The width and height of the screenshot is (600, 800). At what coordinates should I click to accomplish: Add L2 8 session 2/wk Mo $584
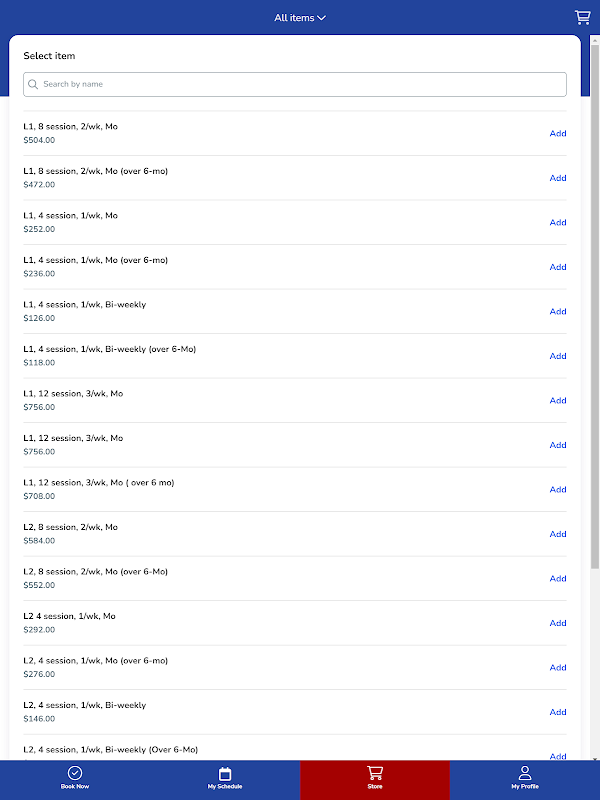point(558,534)
